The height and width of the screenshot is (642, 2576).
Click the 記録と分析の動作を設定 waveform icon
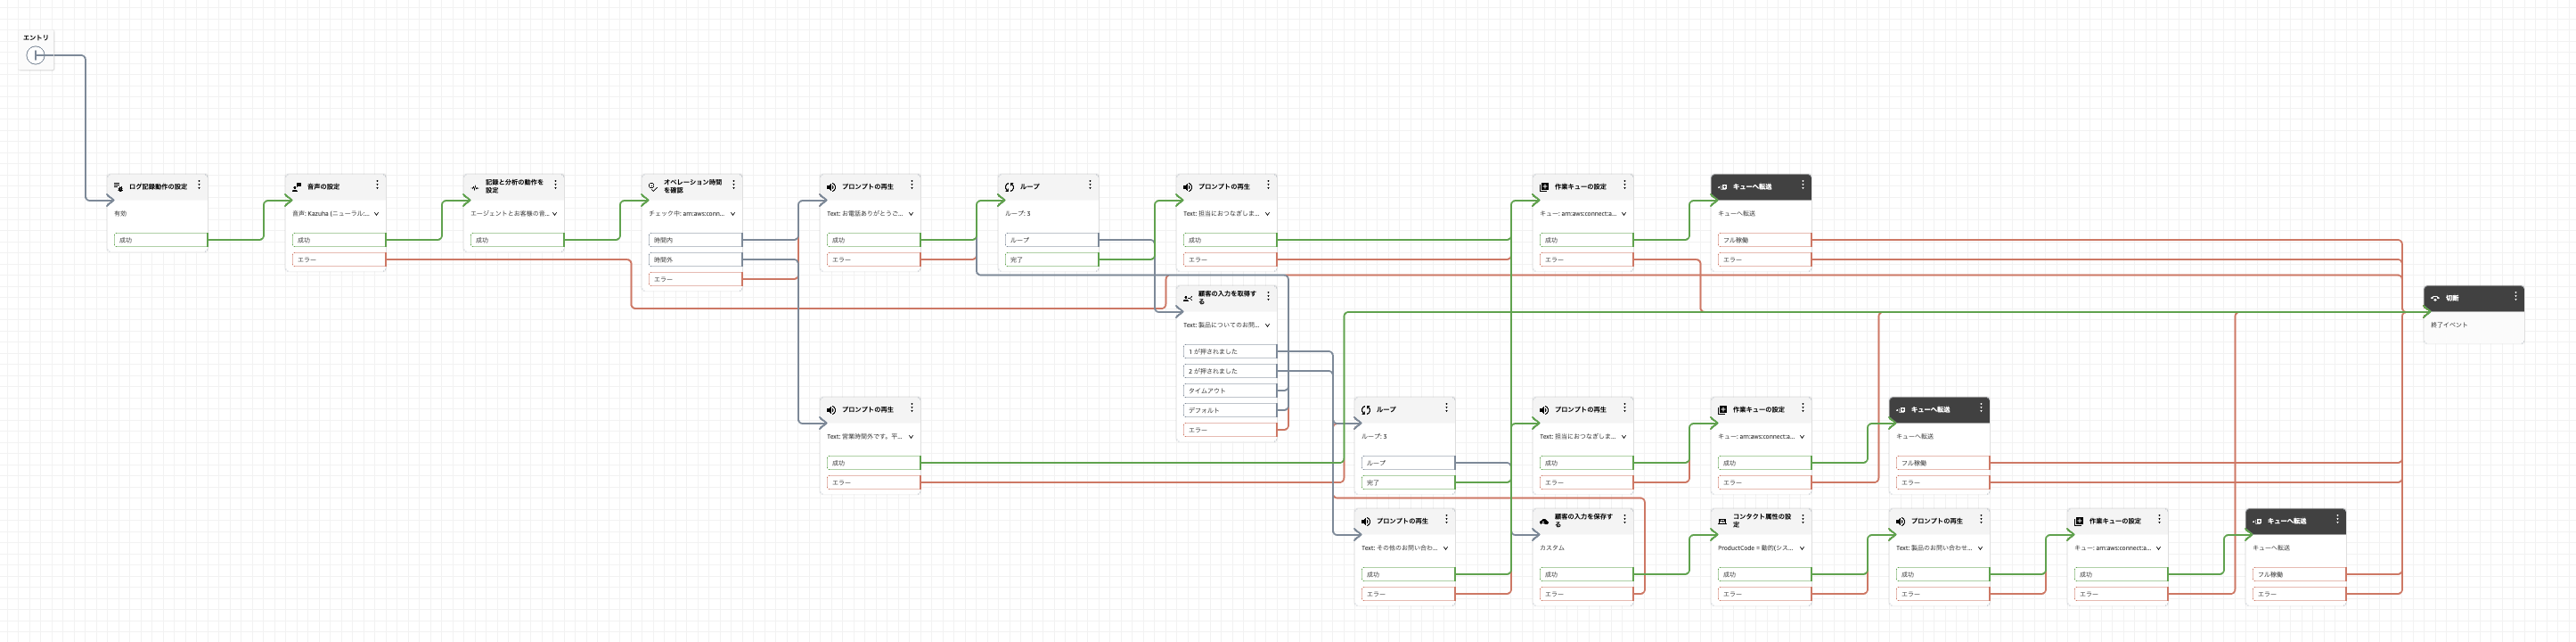pyautogui.click(x=475, y=187)
